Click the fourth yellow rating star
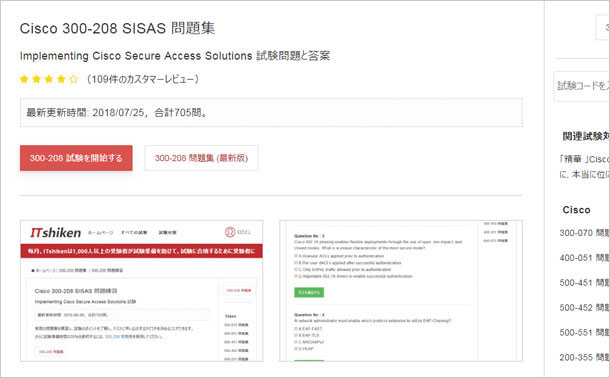 (x=61, y=79)
